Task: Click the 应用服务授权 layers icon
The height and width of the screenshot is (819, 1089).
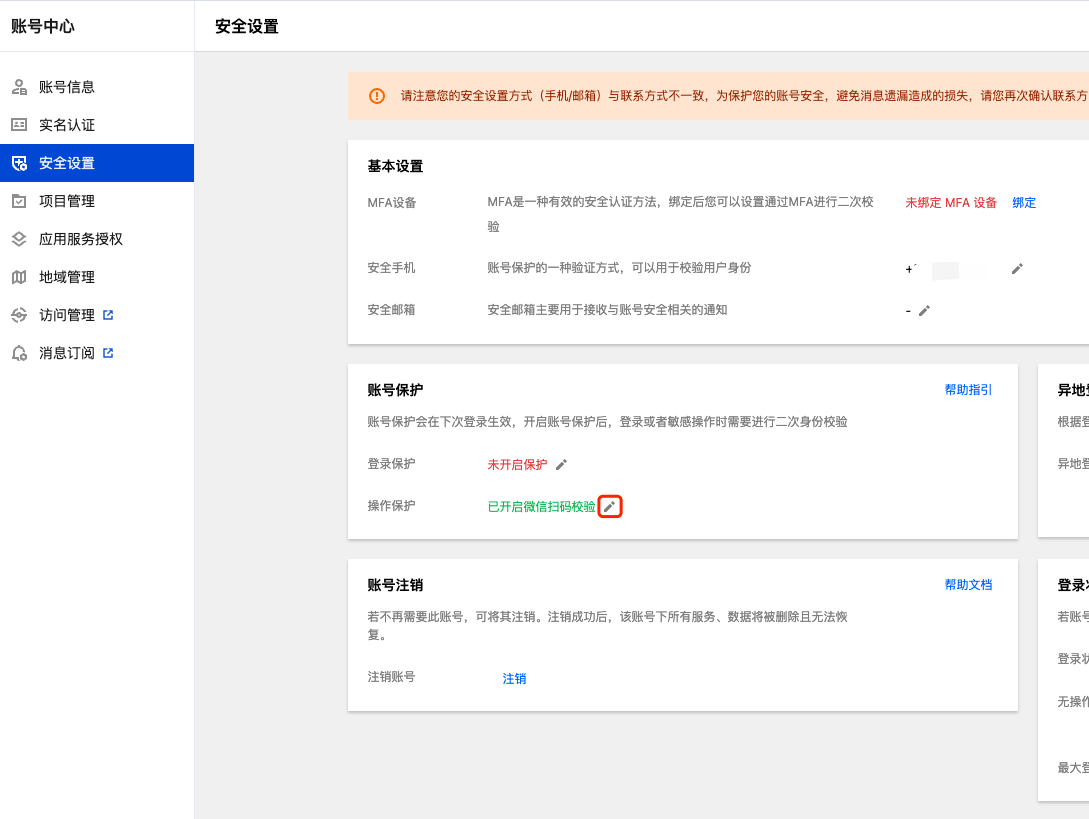Action: 19,239
